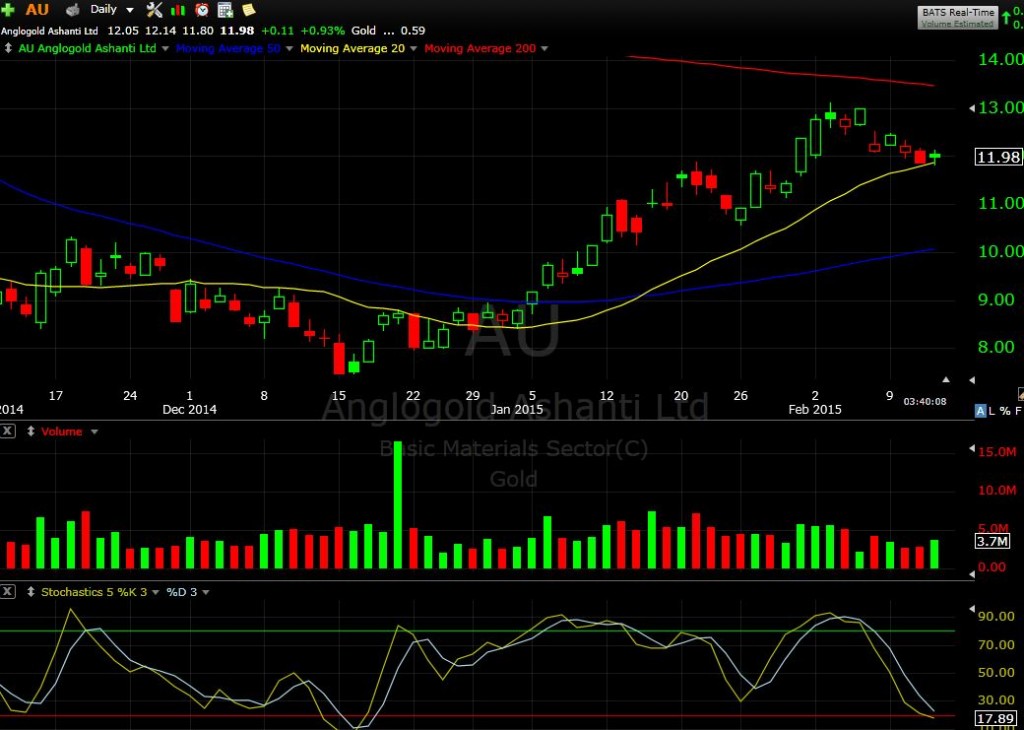
Task: Click the Gold industry label in header
Action: (363, 31)
